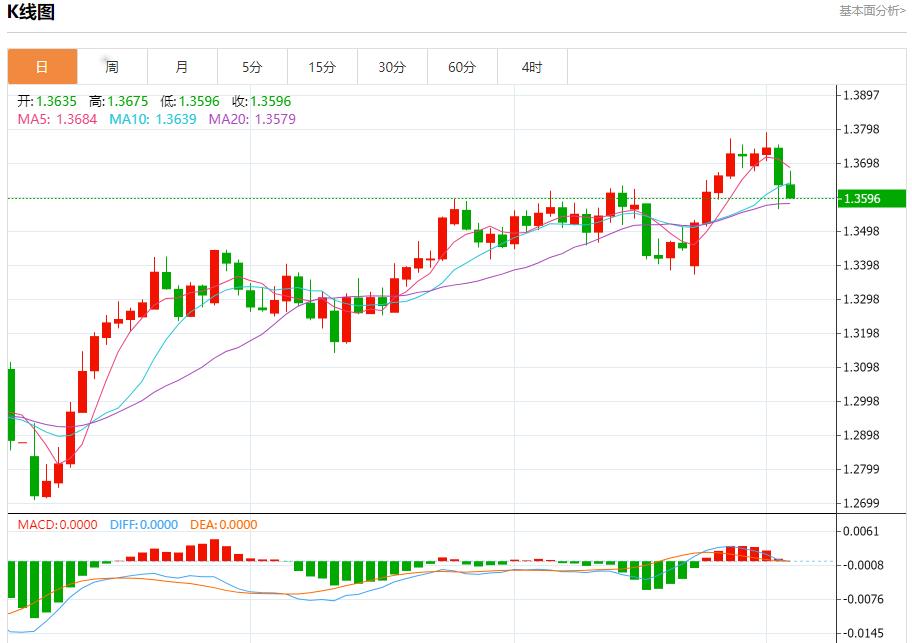Choose the 60分 interval tab
This screenshot has height=643, width=912.
[462, 67]
